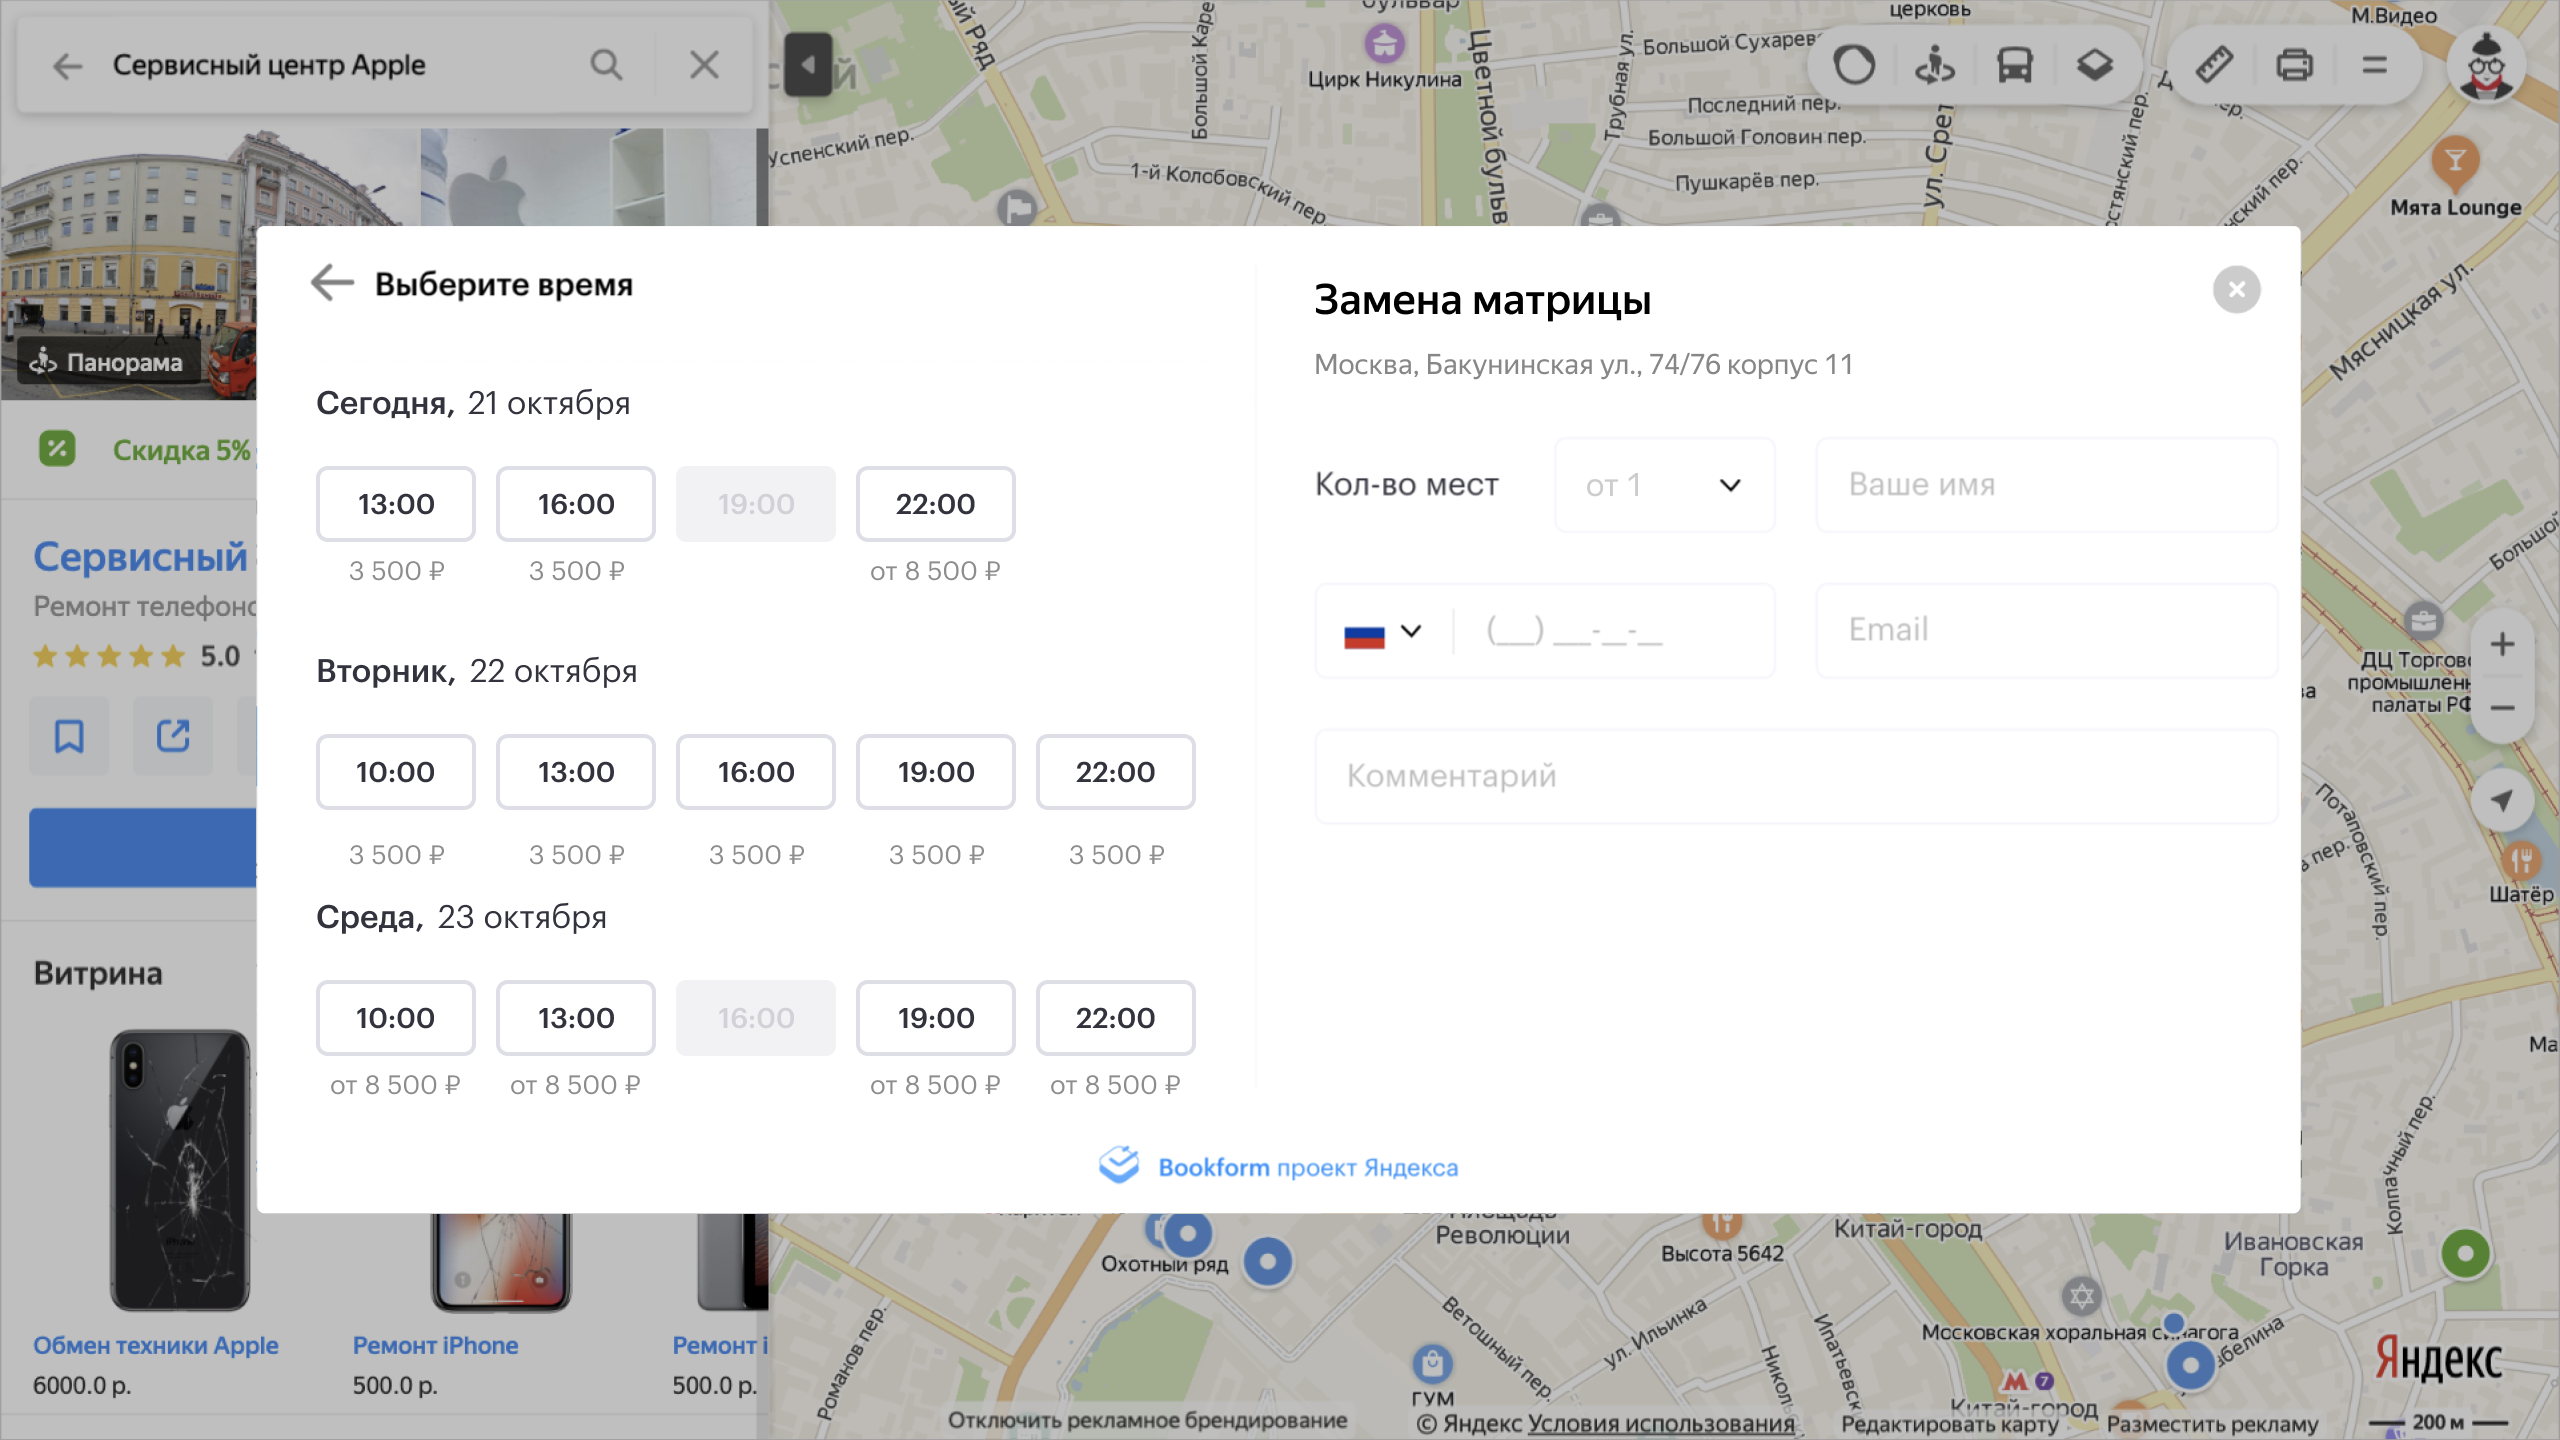Choose Tuesday 10:00 time slot
Screen dimensions: 2560x1440
click(396, 772)
